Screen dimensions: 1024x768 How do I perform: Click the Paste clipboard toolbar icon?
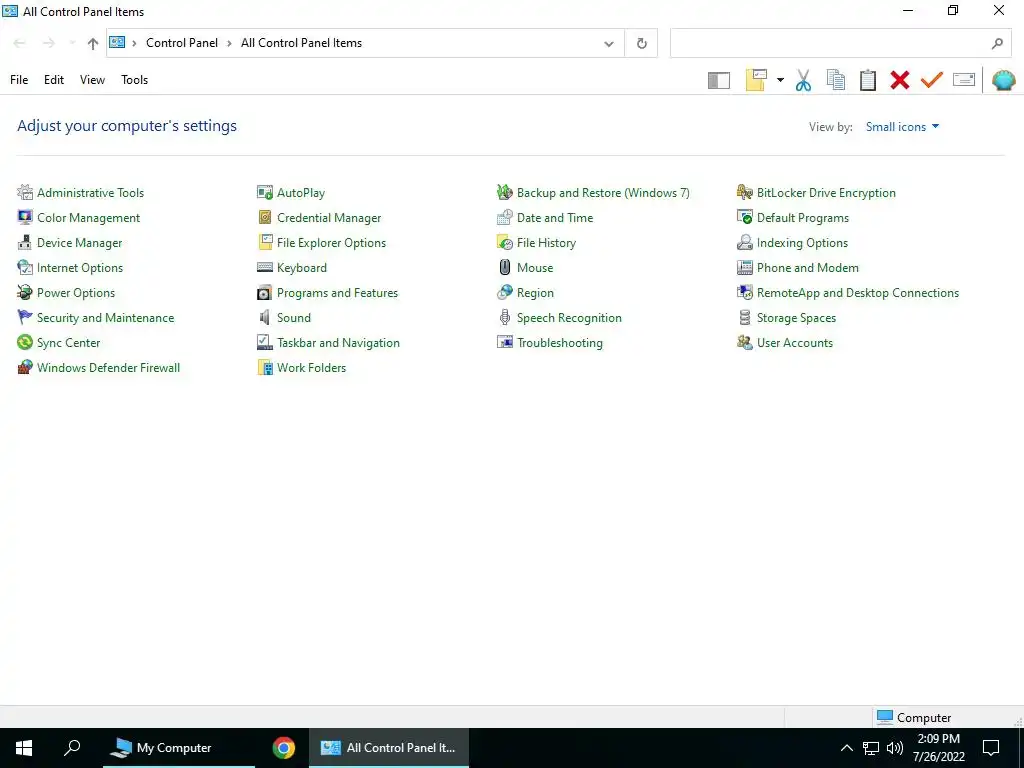[868, 80]
